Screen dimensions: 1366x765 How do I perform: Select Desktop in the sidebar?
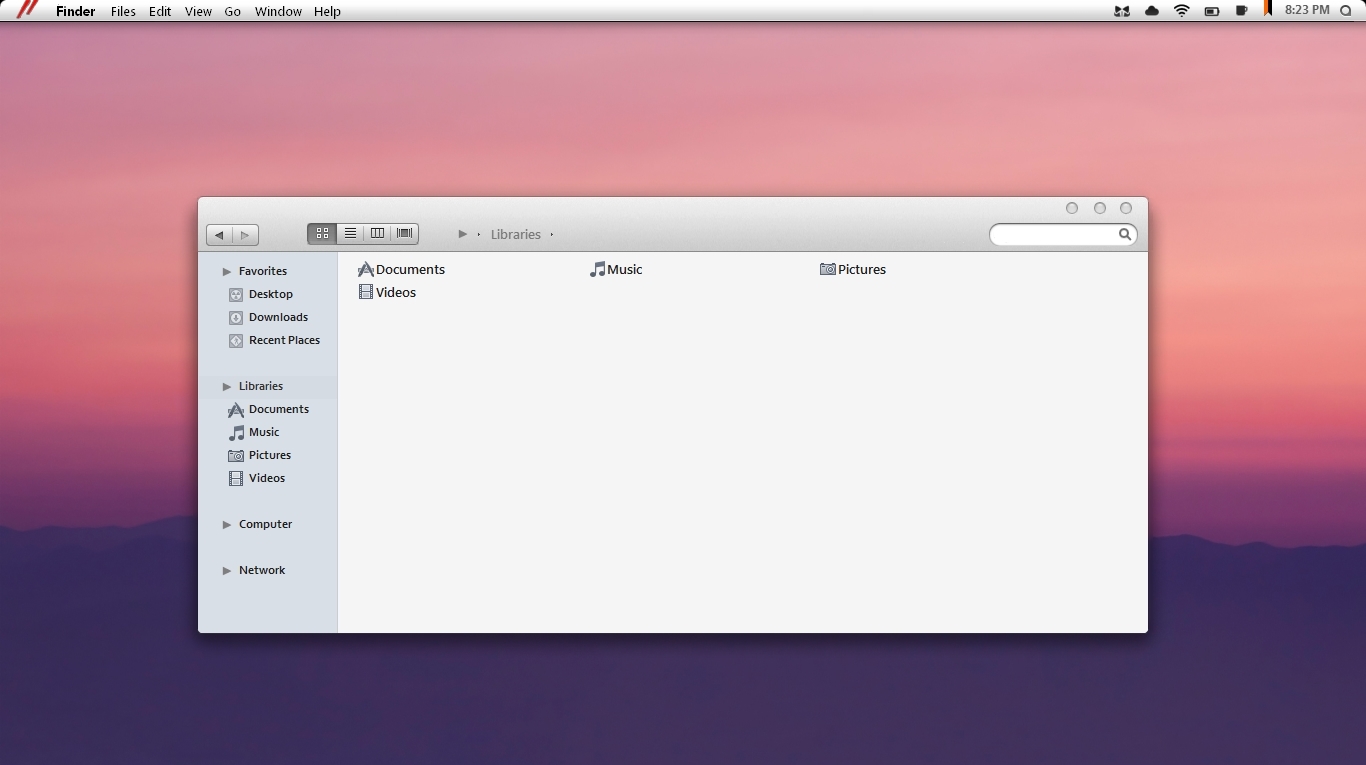click(x=271, y=294)
